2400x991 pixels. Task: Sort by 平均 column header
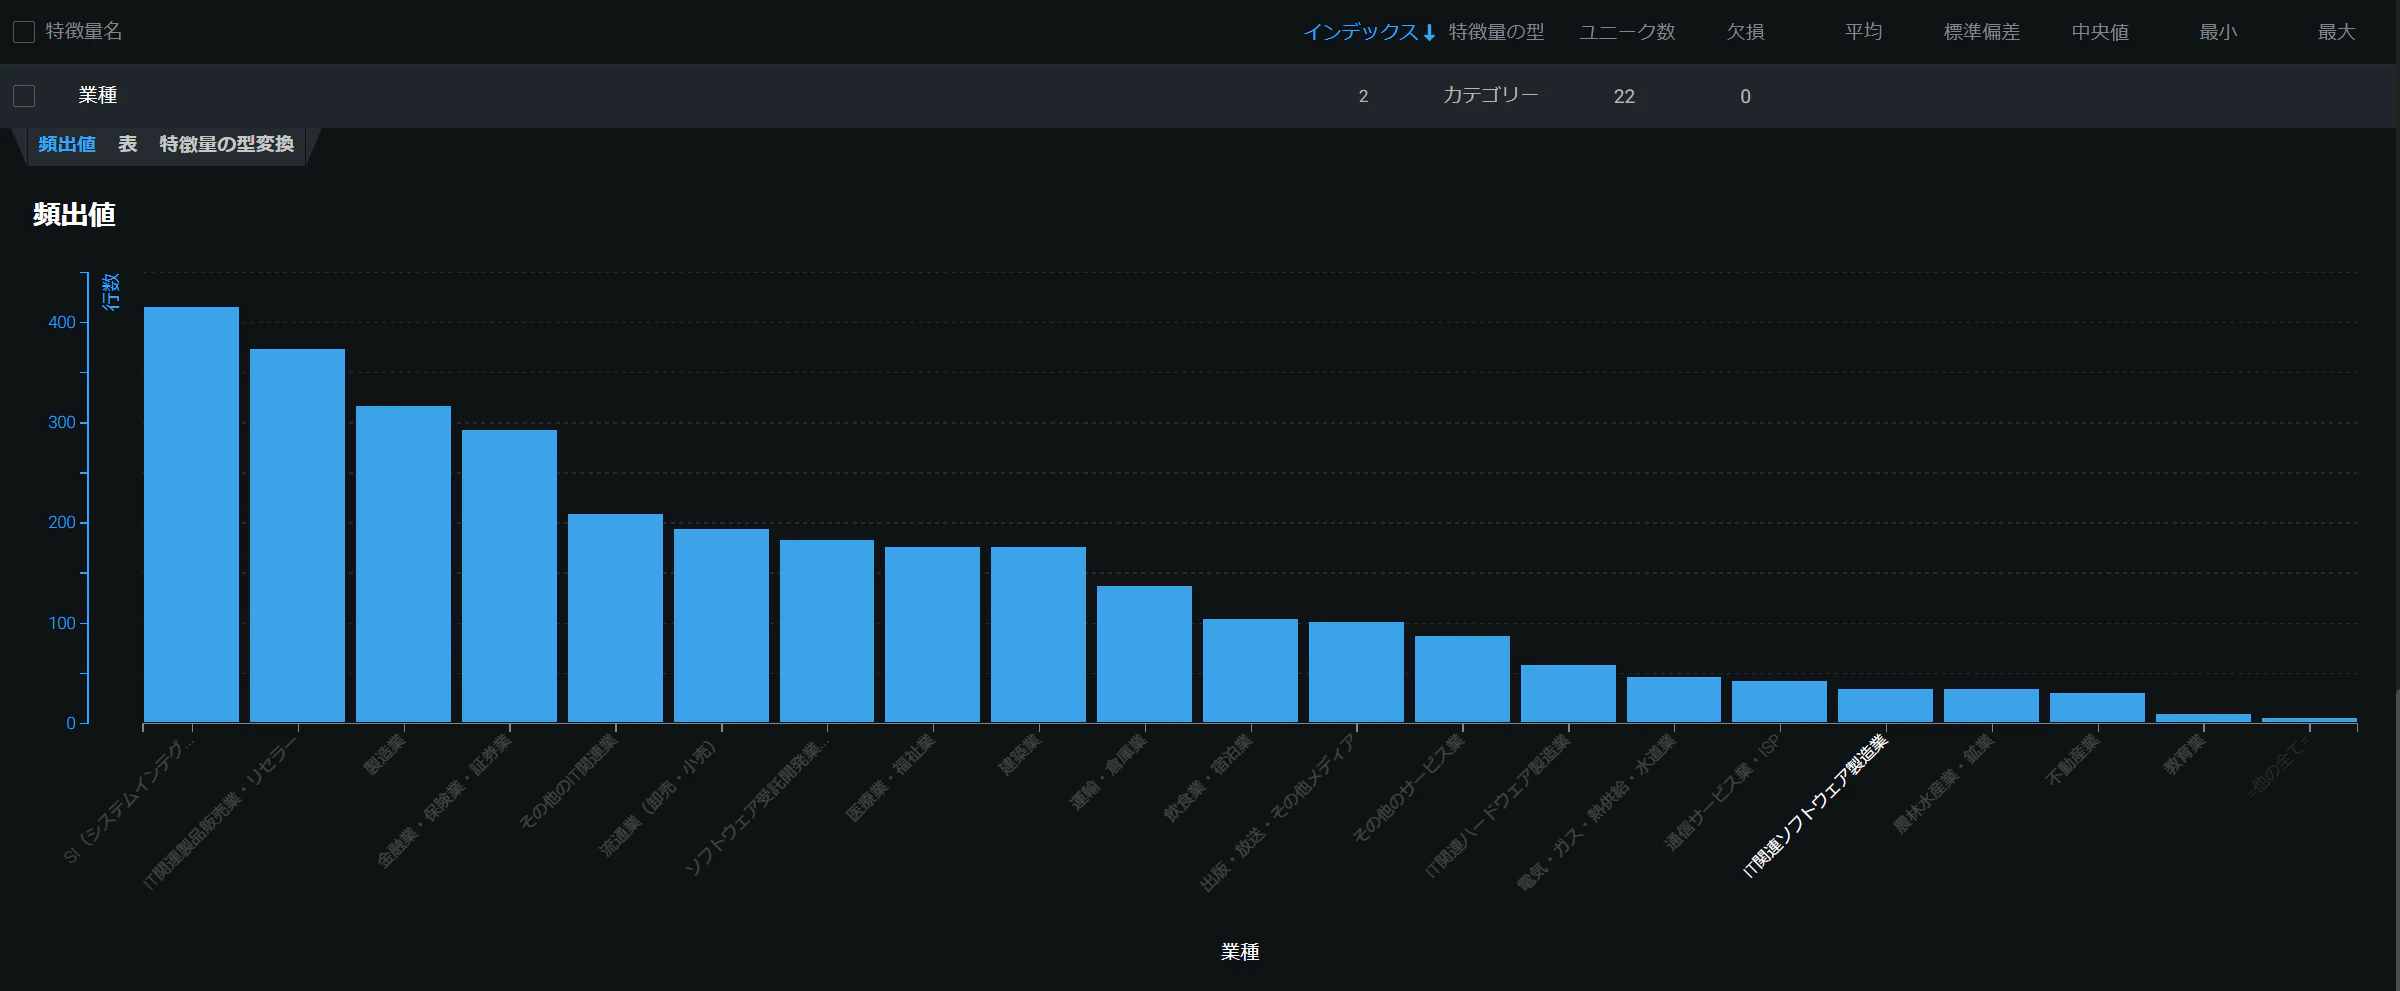pyautogui.click(x=1863, y=32)
